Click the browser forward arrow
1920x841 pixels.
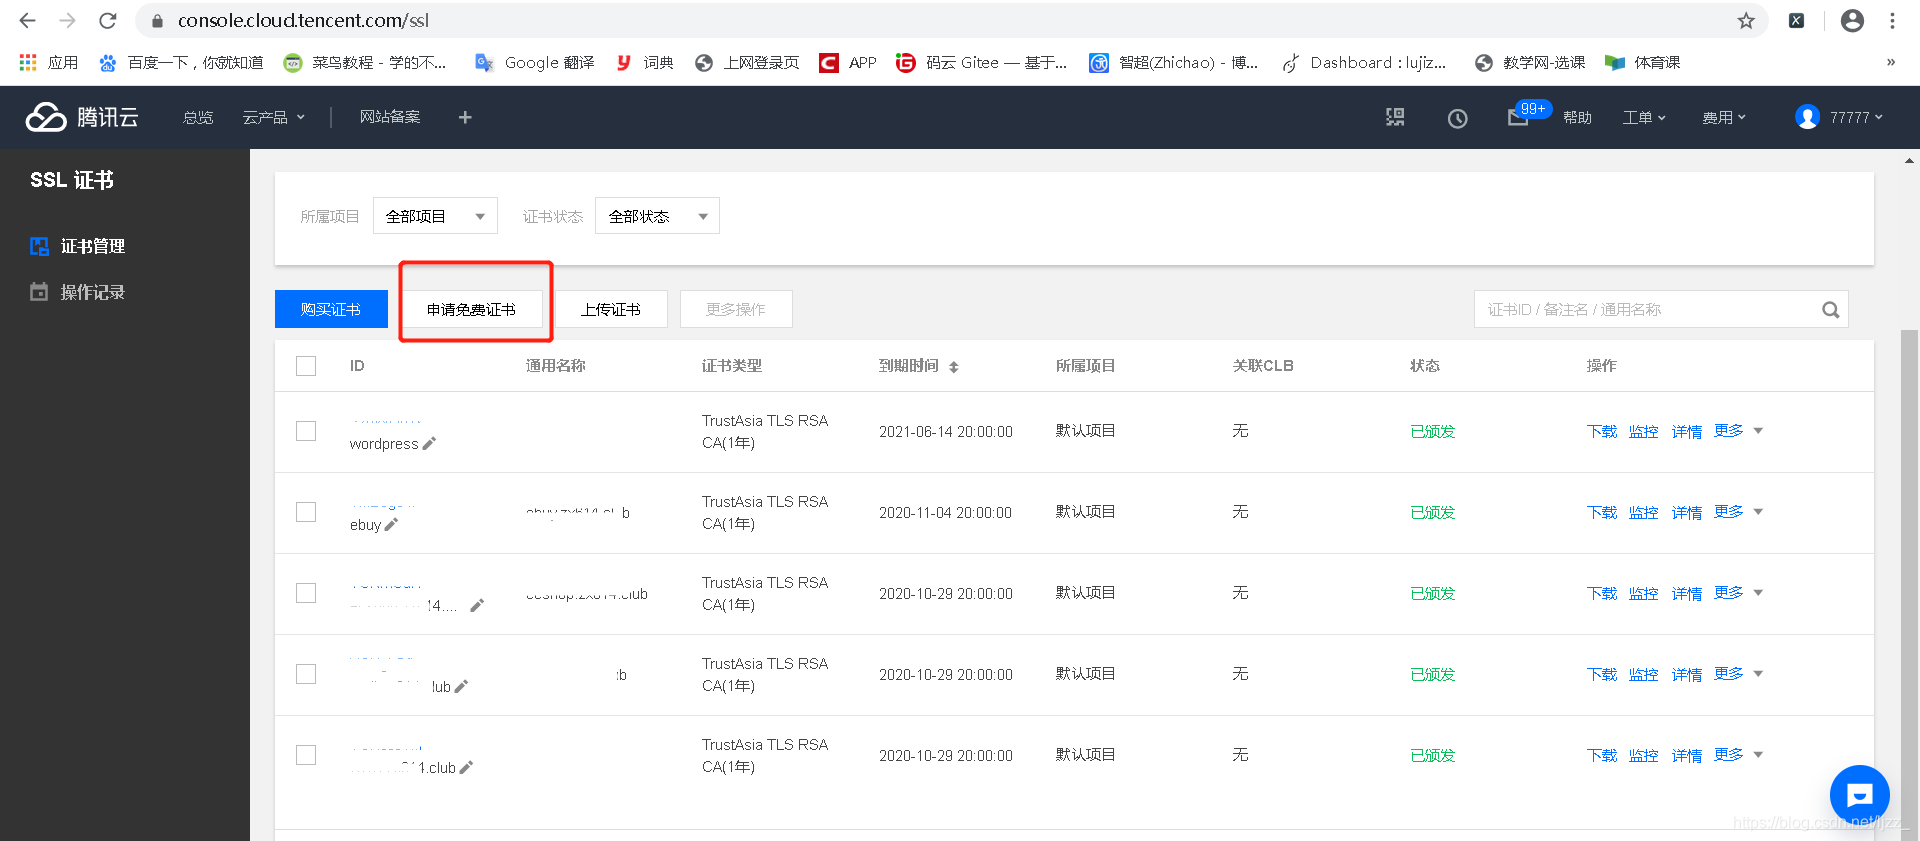coord(67,20)
